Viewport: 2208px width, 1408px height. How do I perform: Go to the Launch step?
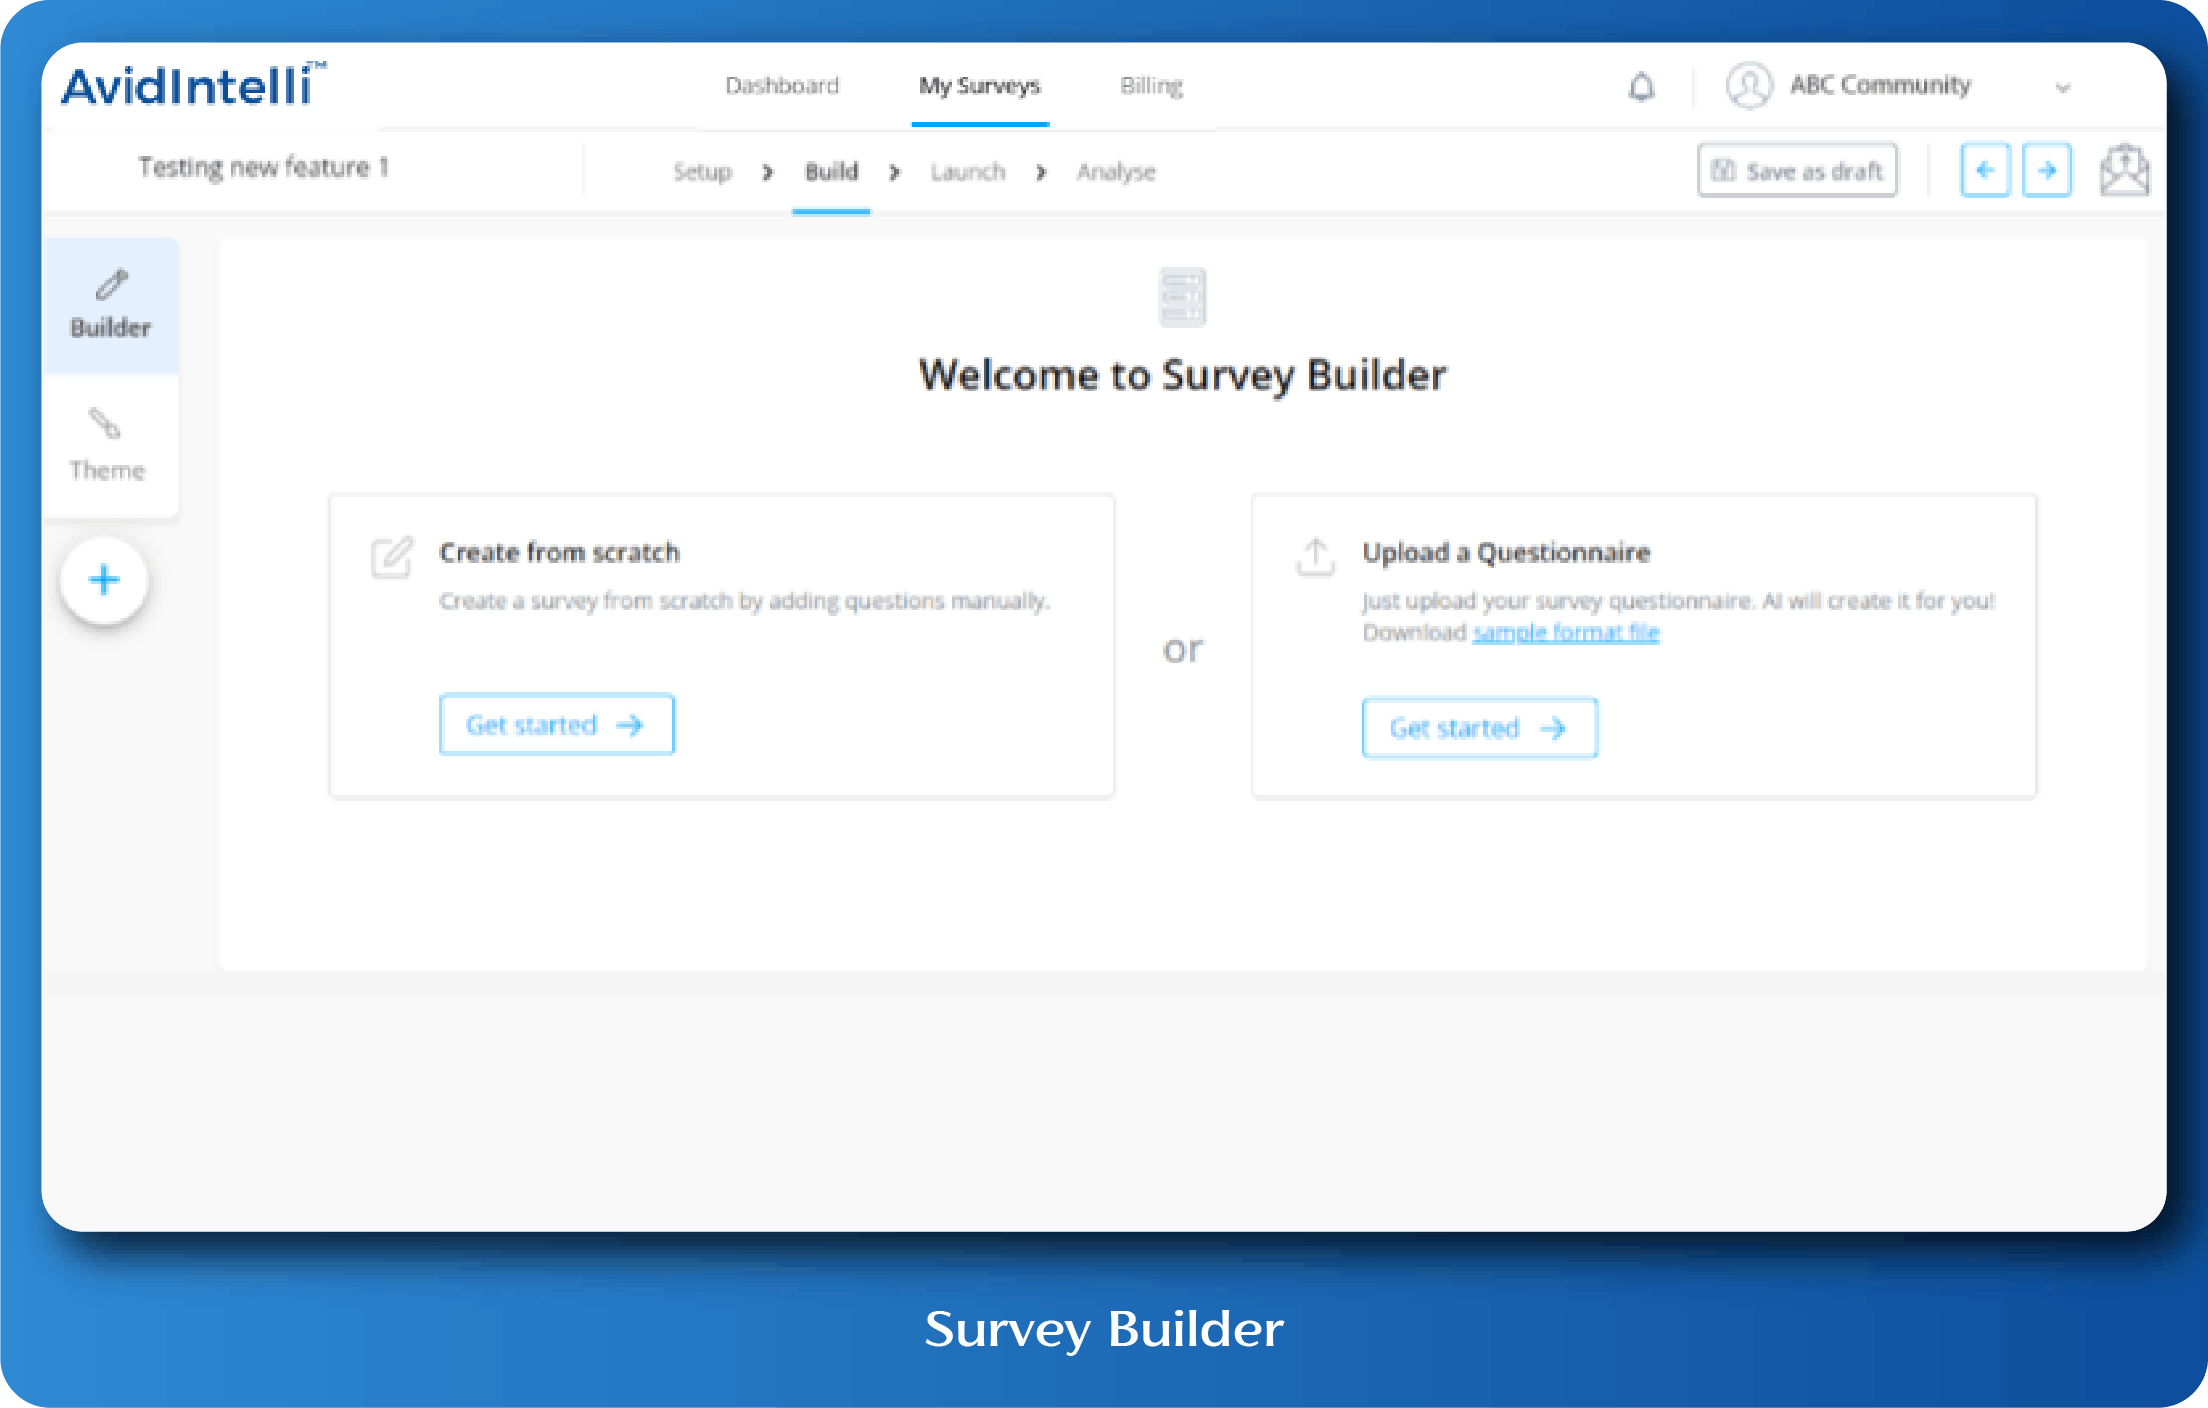click(967, 172)
